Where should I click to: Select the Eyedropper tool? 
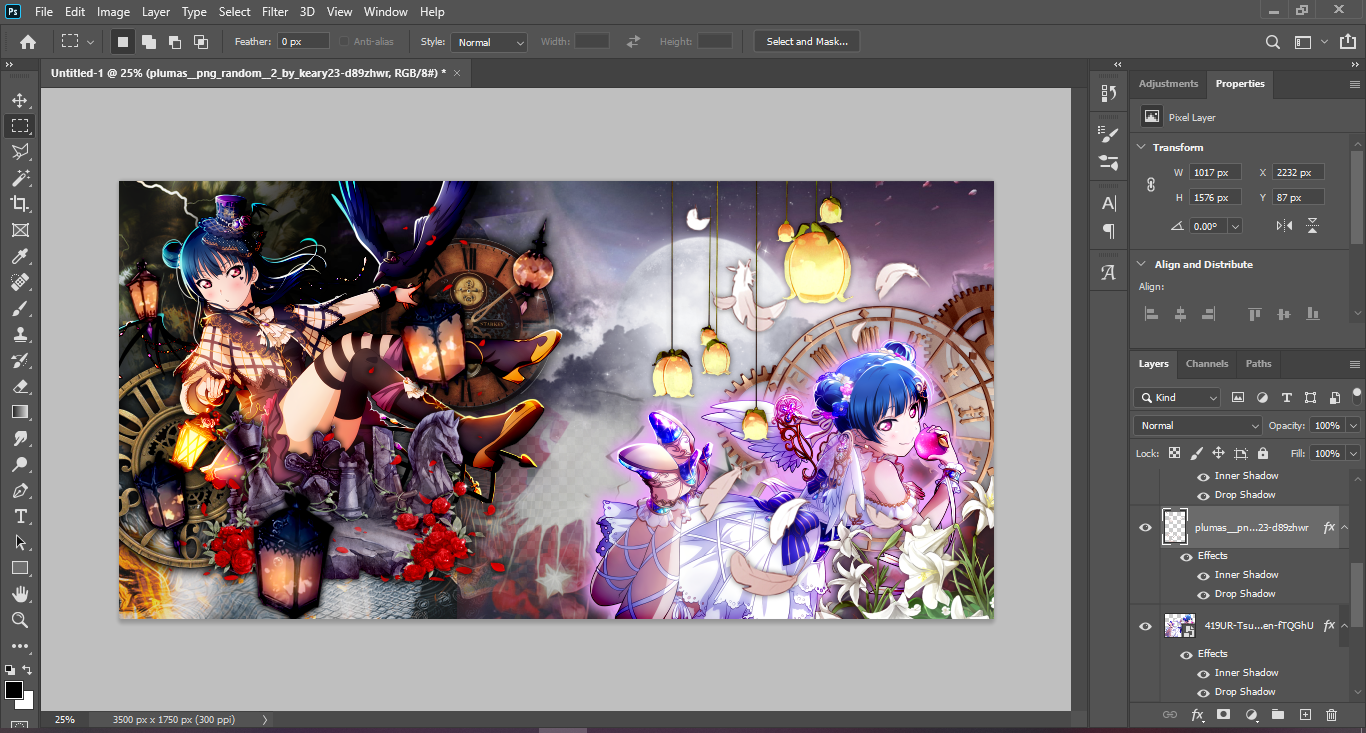pos(19,256)
